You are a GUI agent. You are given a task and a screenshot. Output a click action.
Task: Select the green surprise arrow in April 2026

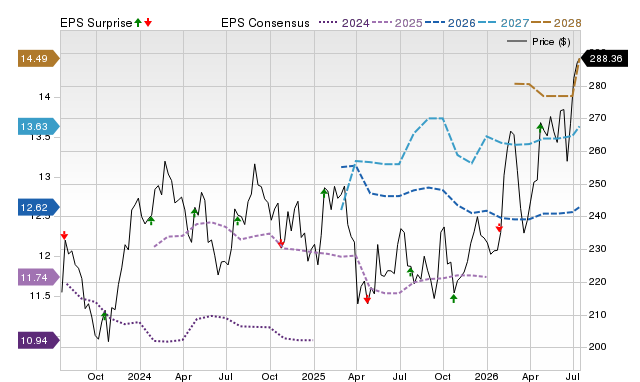point(540,127)
